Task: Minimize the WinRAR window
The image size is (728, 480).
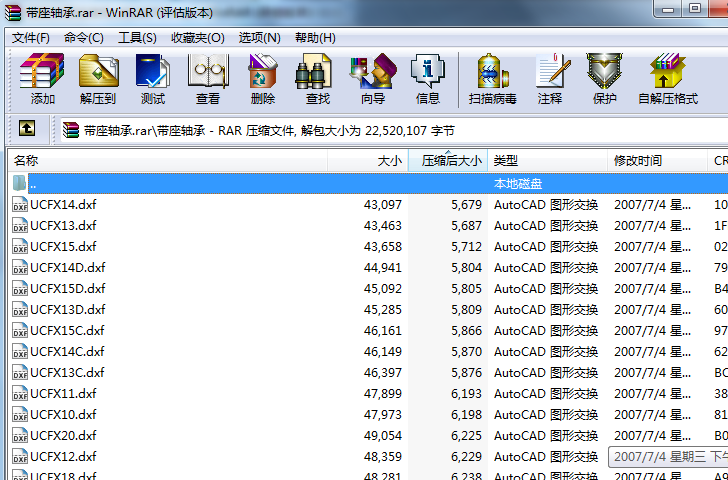Action: point(668,9)
